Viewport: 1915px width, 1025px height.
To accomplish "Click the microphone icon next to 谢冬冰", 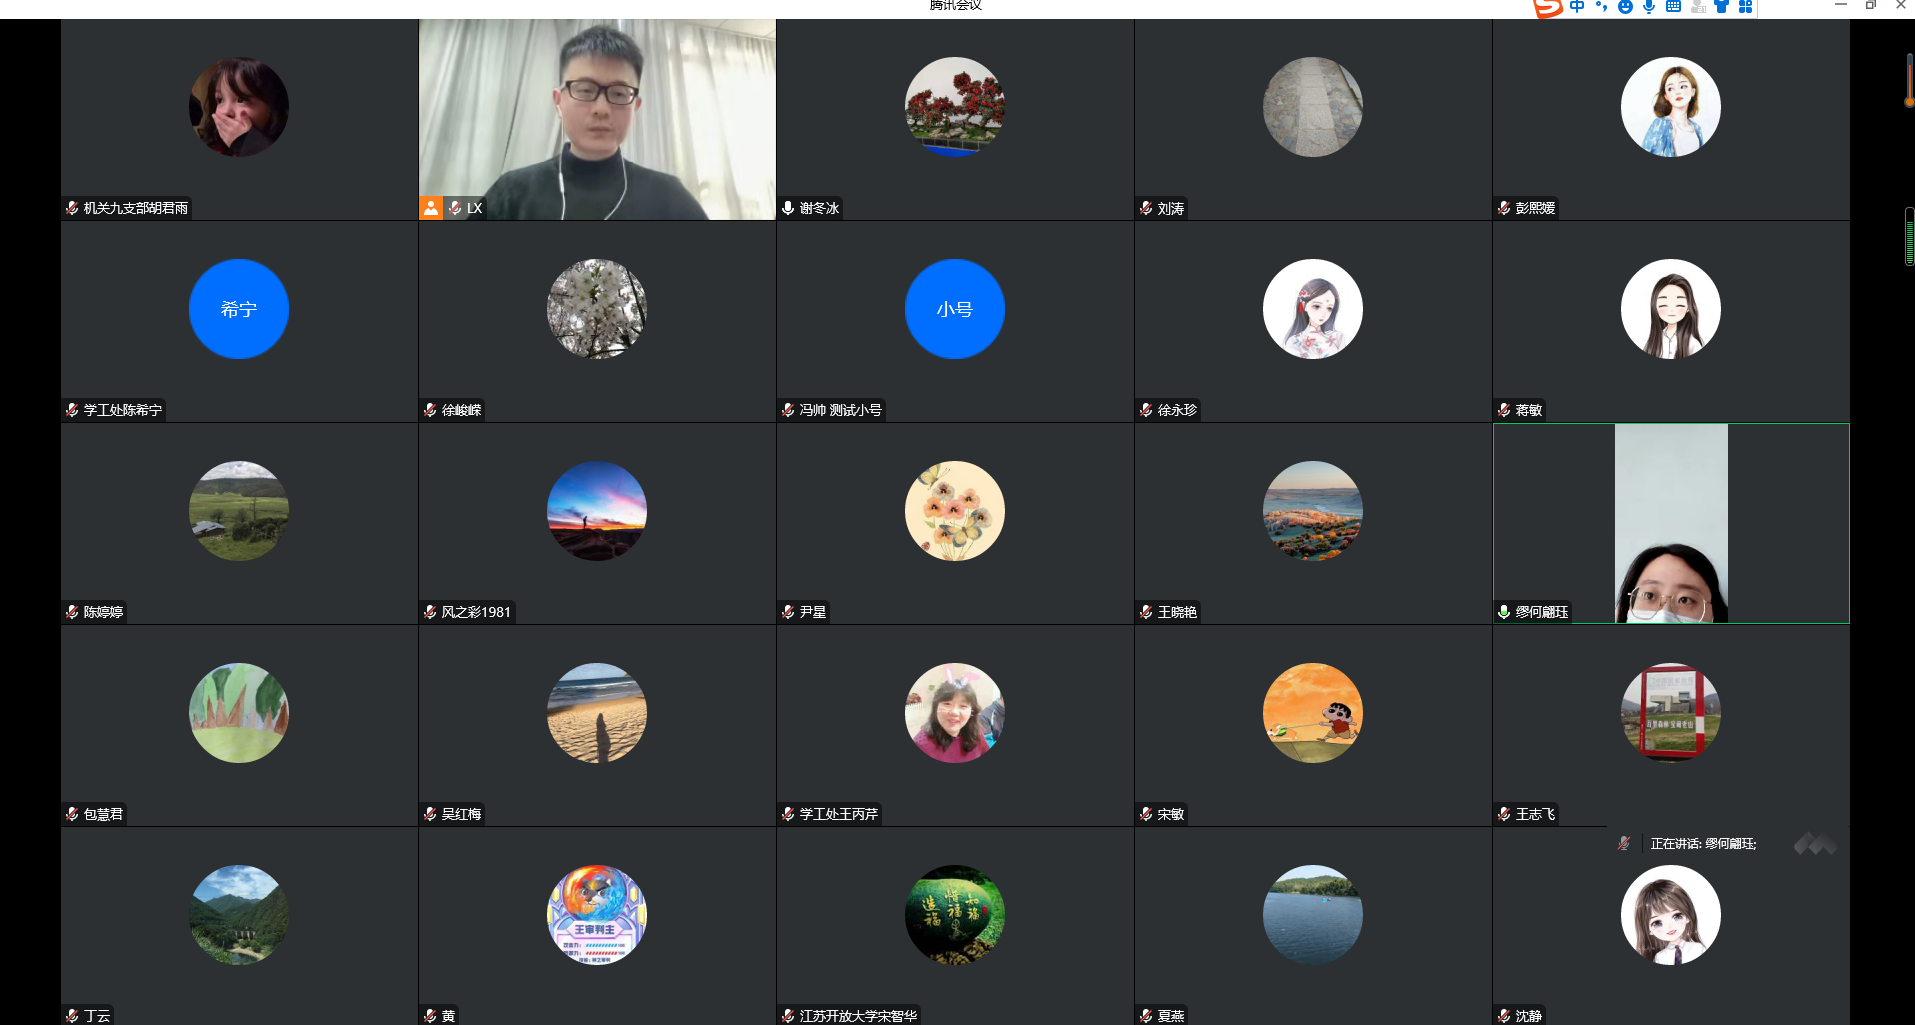I will coord(788,208).
